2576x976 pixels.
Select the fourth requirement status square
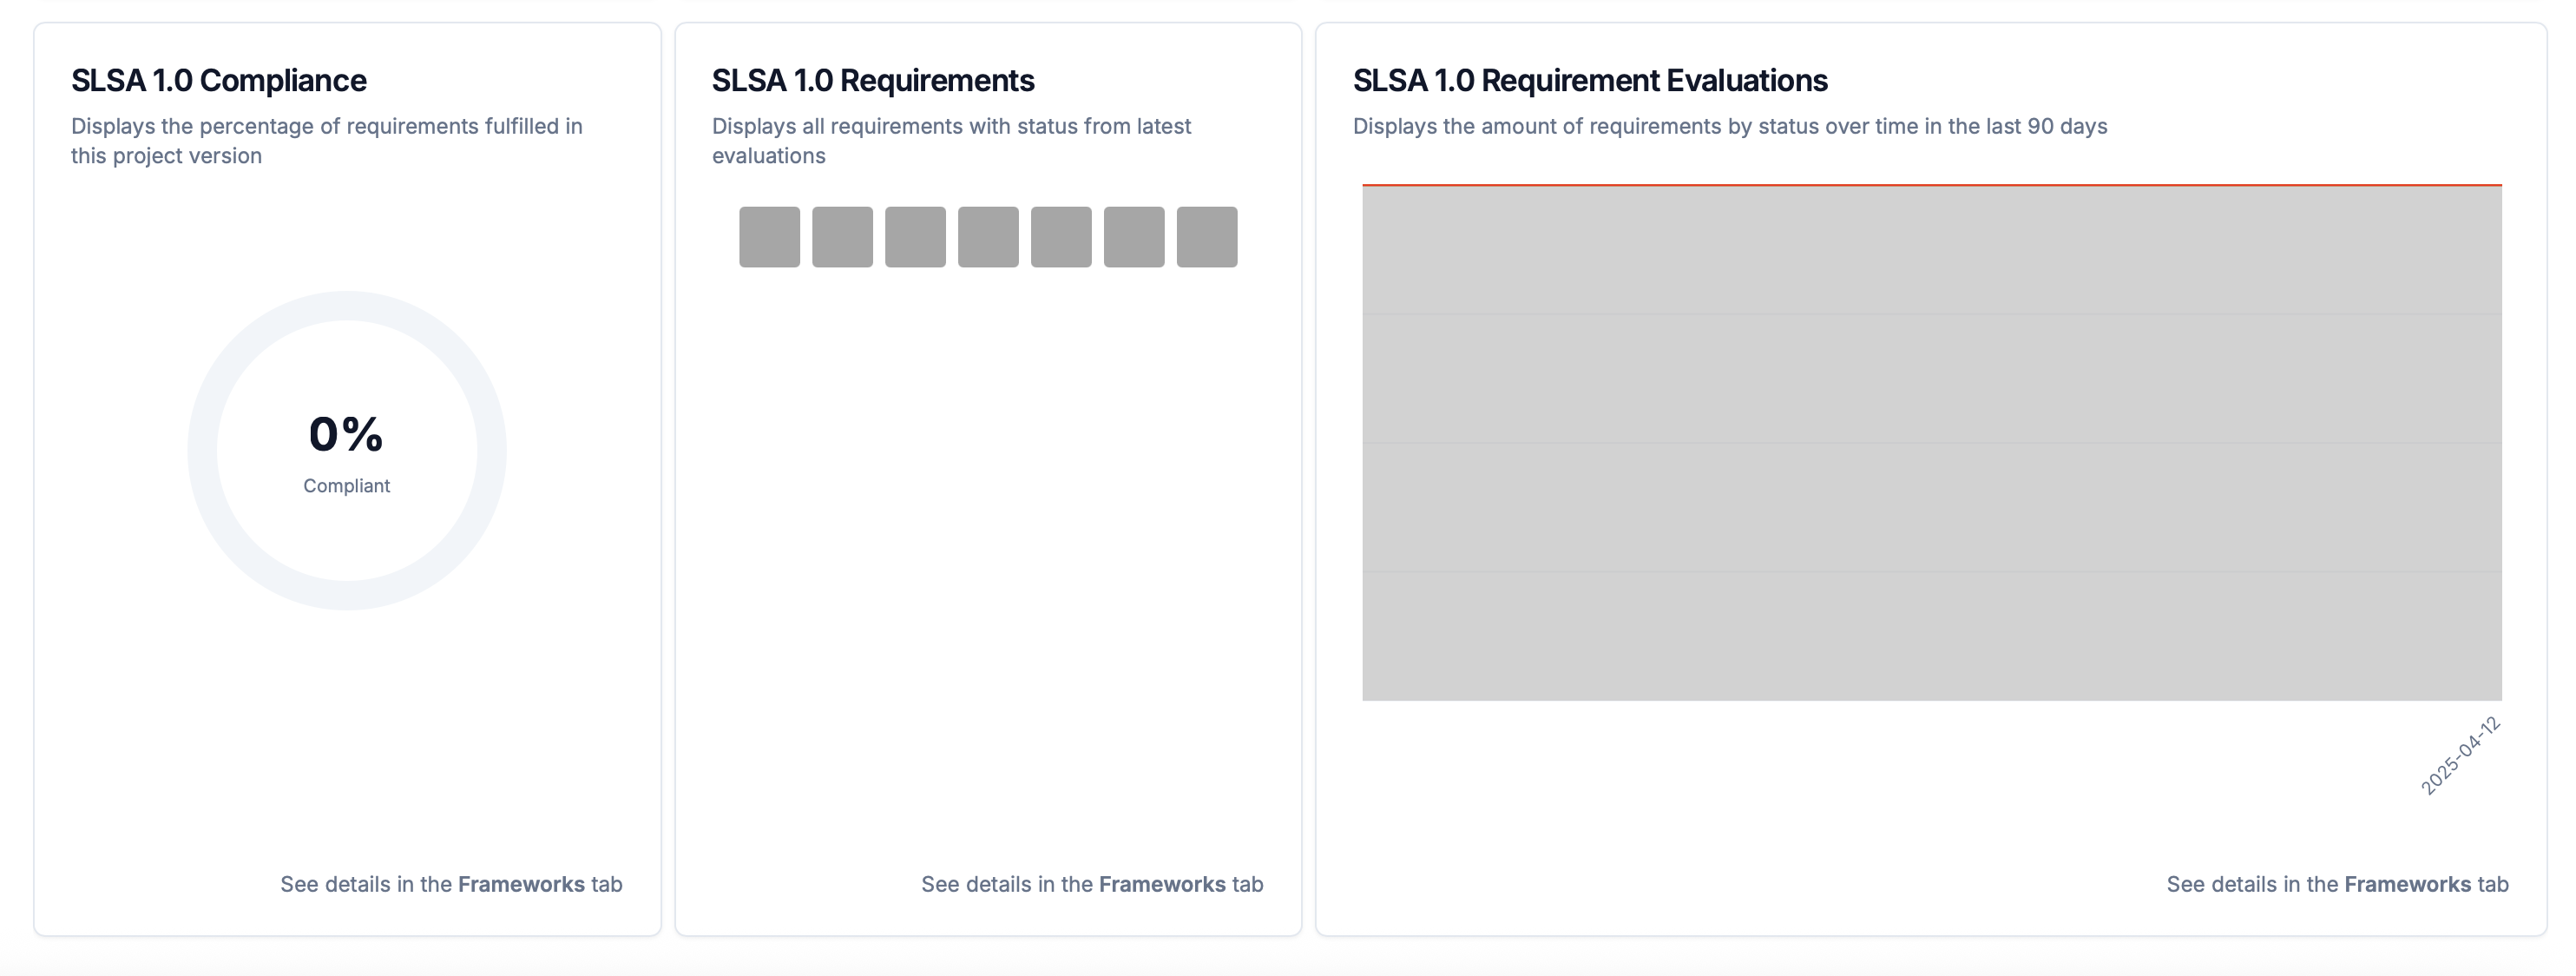tap(988, 237)
